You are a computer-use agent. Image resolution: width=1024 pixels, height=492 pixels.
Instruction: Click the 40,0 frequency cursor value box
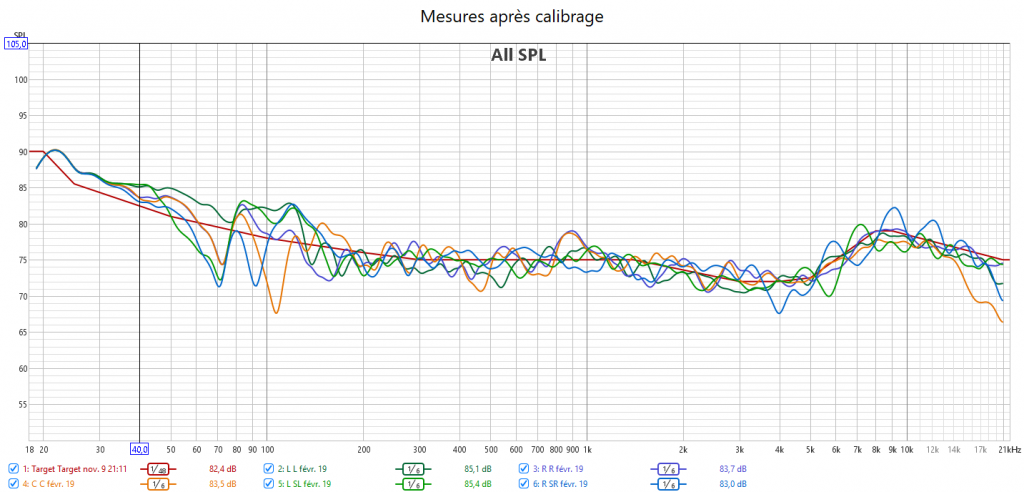point(139,450)
